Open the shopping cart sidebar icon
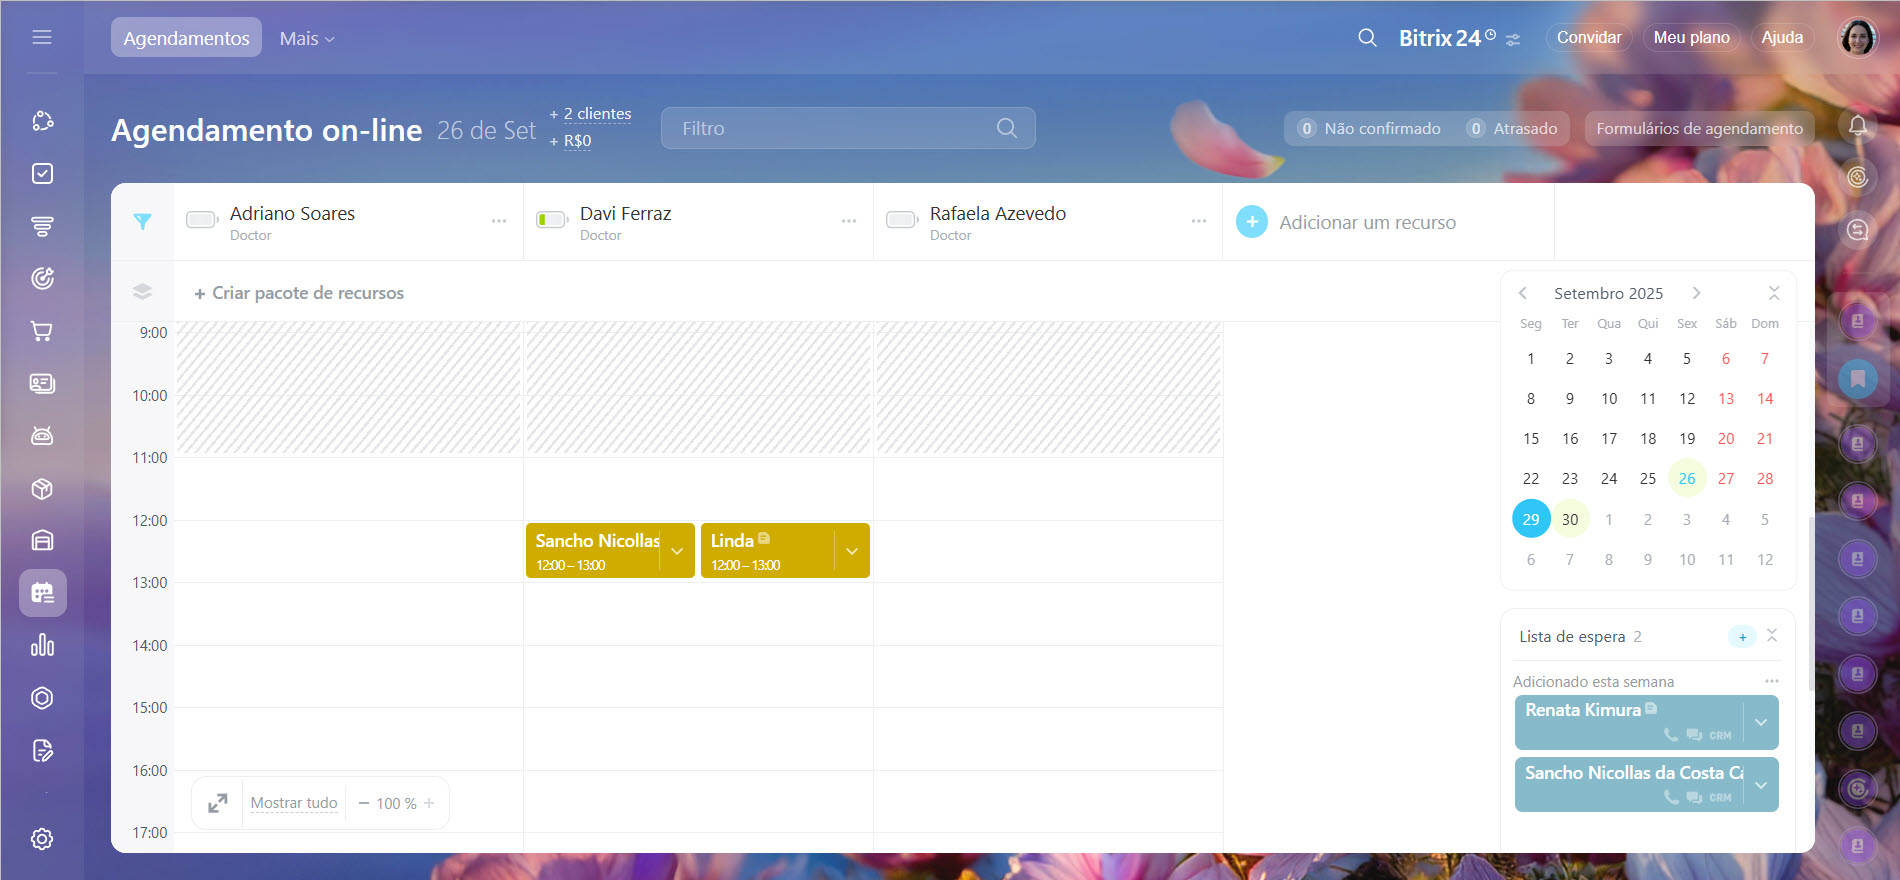The width and height of the screenshot is (1900, 880). tap(42, 331)
